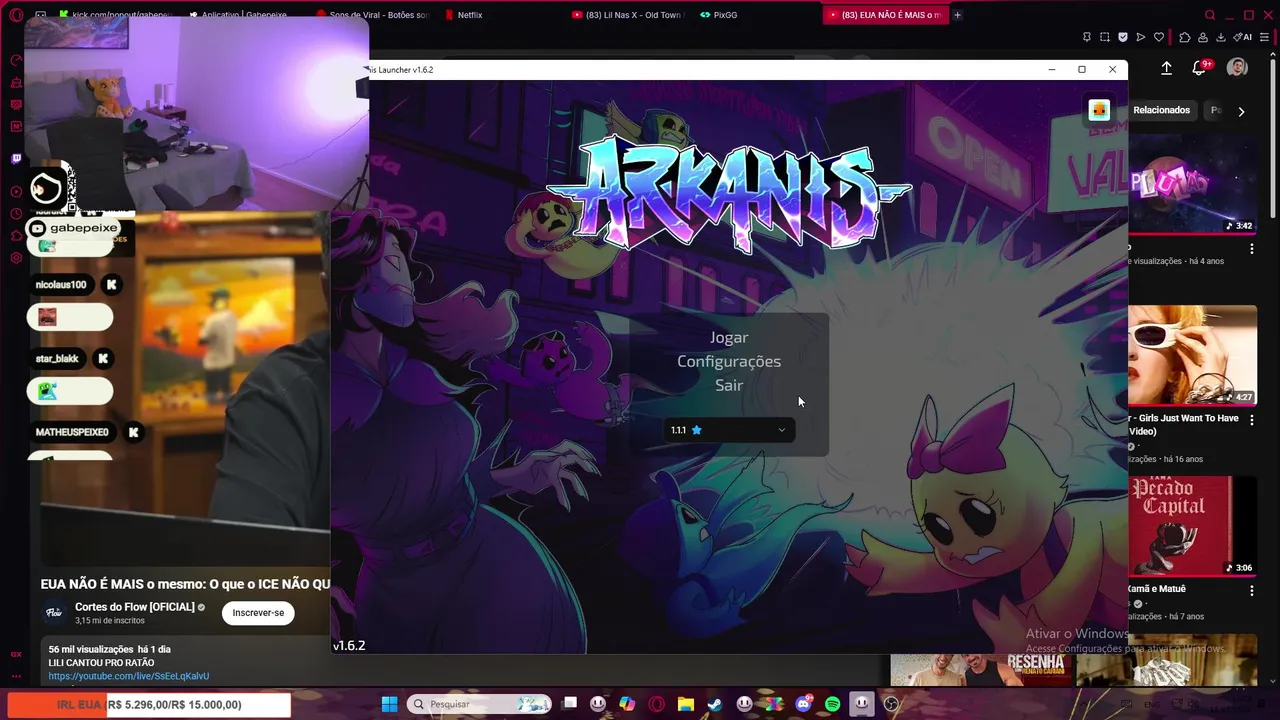Click the extensions icon in browser toolbar
Viewport: 1280px width, 720px height.
point(1185,37)
